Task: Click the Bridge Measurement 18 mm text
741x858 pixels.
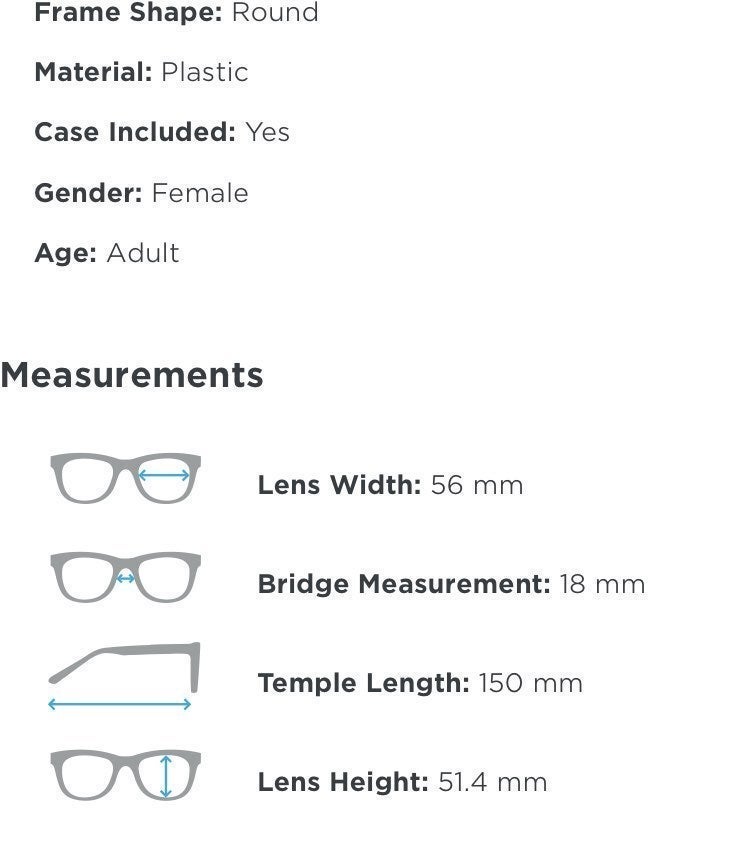Action: (451, 584)
